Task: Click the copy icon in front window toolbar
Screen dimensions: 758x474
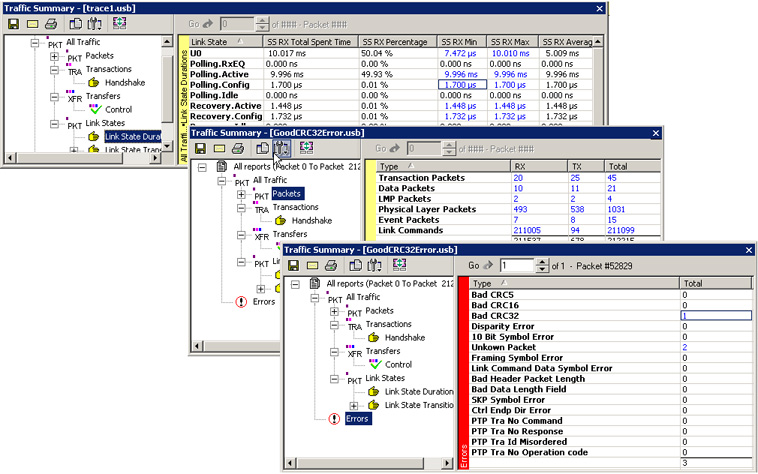Action: click(x=357, y=265)
